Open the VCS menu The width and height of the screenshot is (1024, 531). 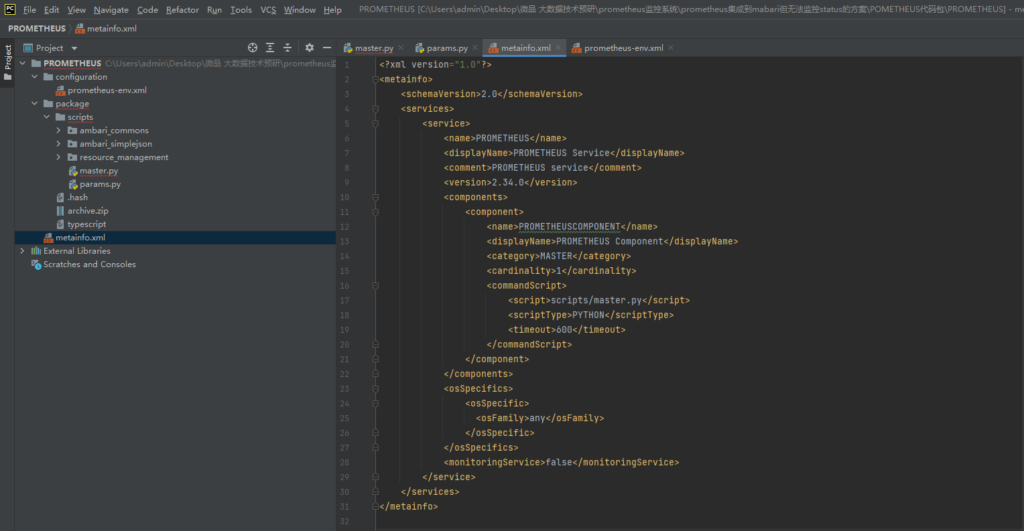(268, 10)
